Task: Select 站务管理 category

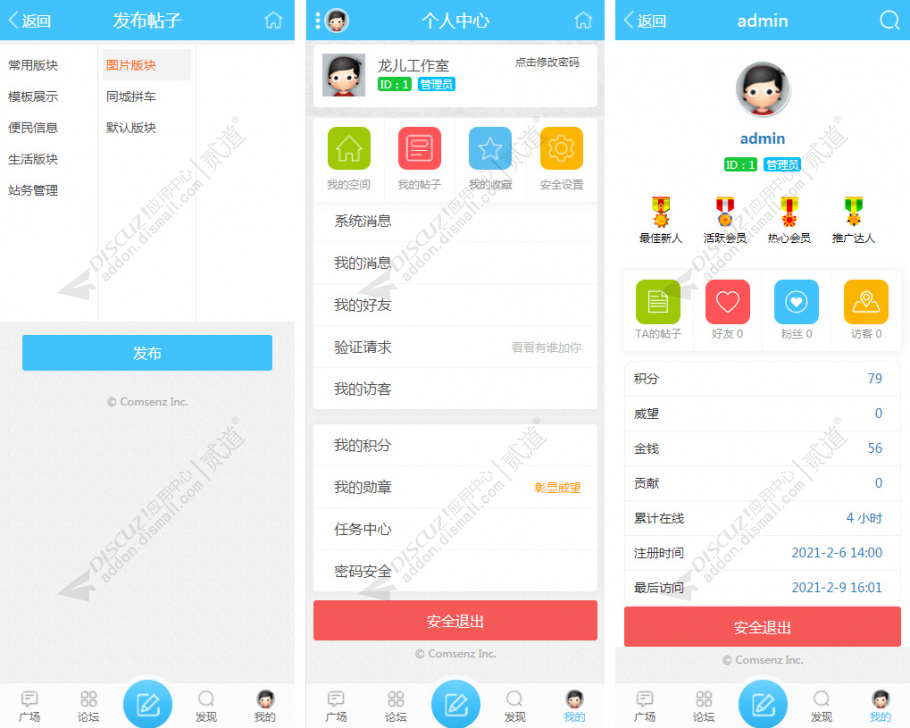Action: 33,190
